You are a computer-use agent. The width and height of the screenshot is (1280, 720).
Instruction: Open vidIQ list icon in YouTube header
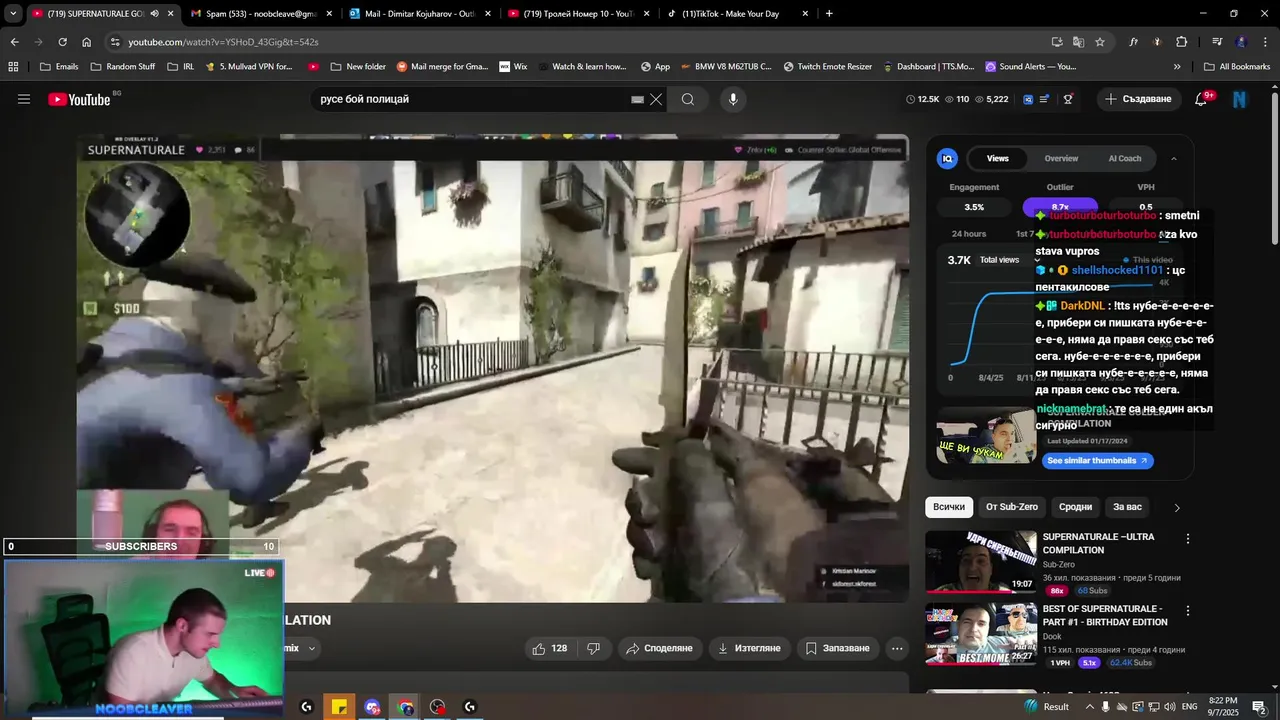coord(1045,99)
